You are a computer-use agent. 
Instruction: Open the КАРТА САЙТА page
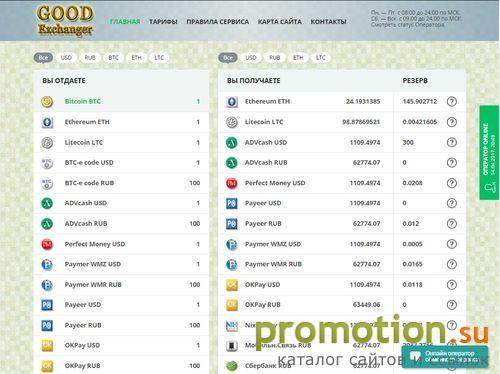click(x=279, y=22)
